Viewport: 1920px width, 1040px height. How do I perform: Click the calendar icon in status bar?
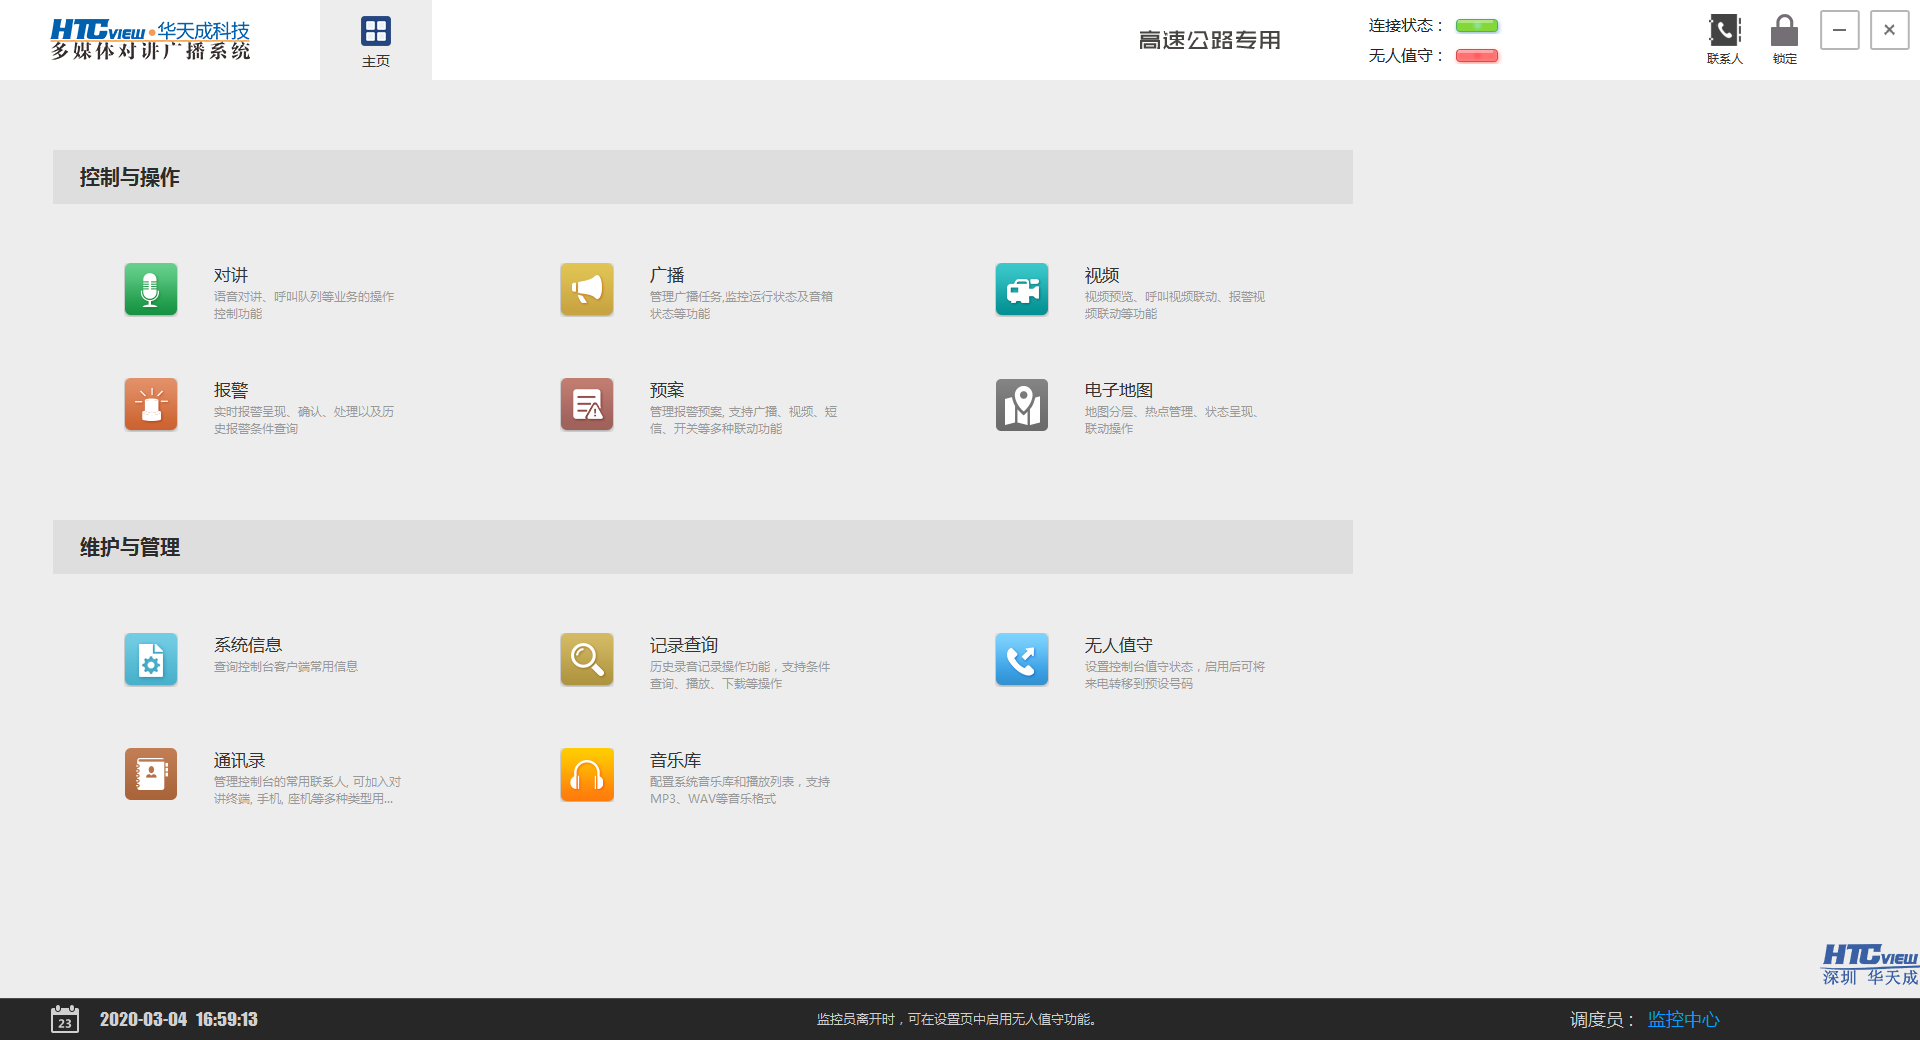coord(65,1019)
